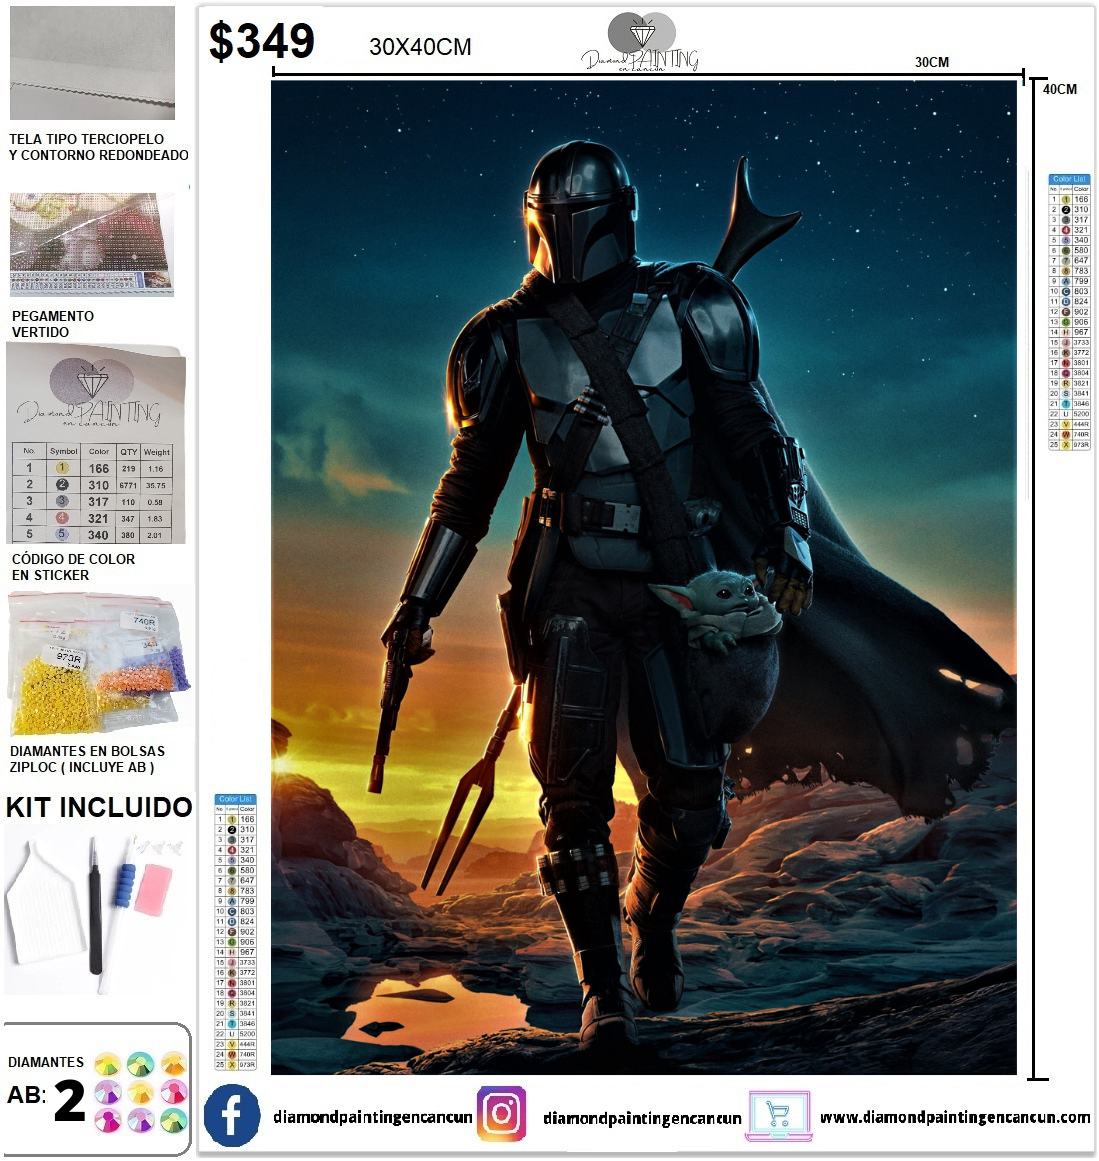Click the Color List chart at bottom left

[236, 932]
